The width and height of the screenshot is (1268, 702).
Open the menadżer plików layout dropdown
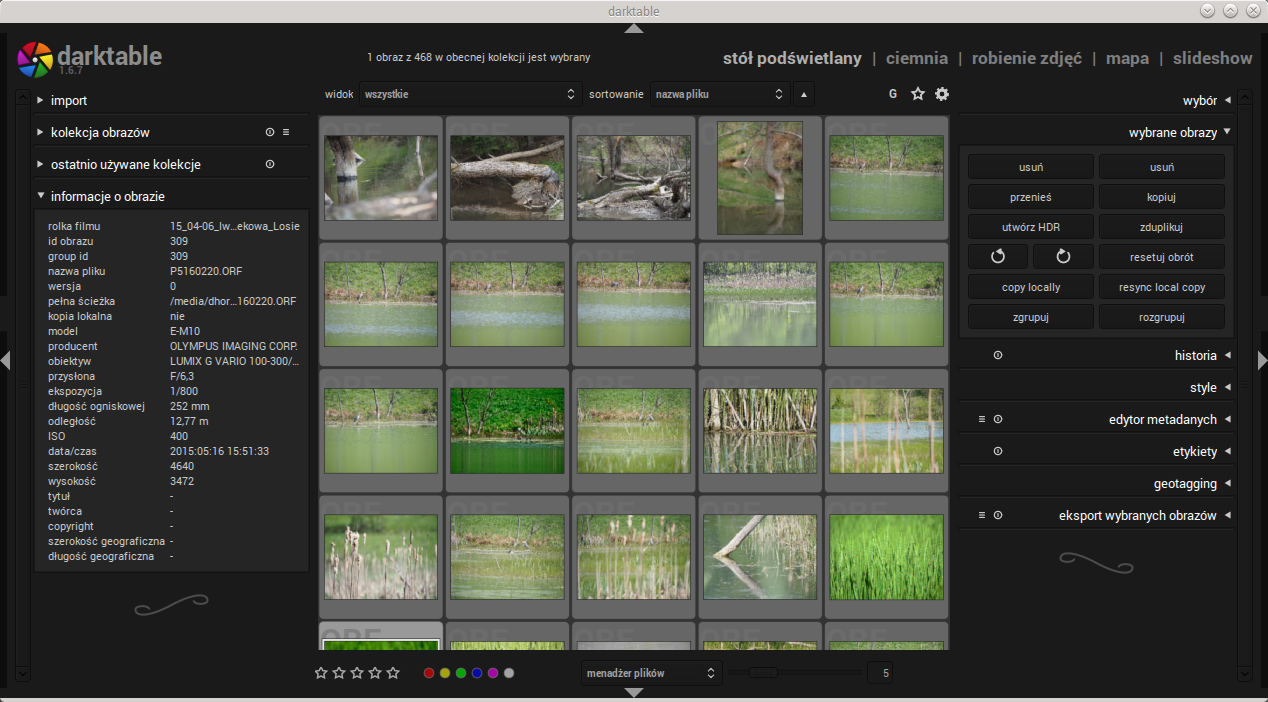[x=651, y=673]
